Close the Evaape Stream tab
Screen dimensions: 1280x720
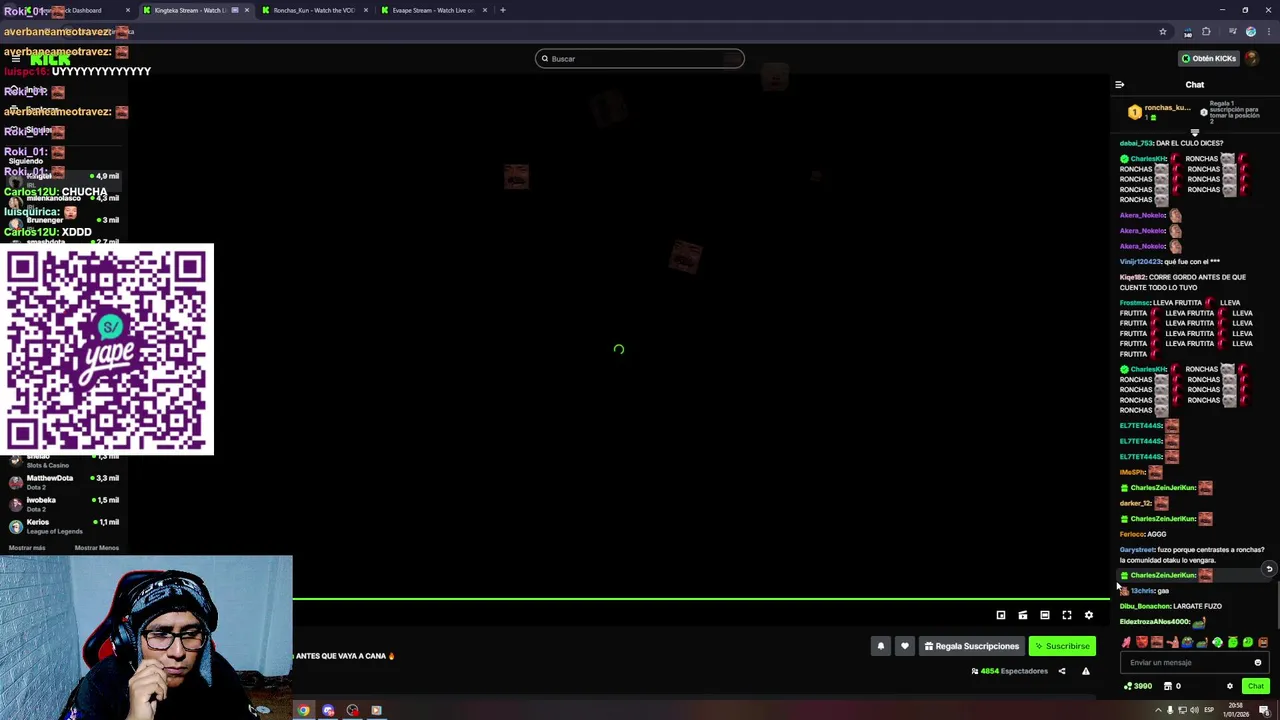point(485,10)
